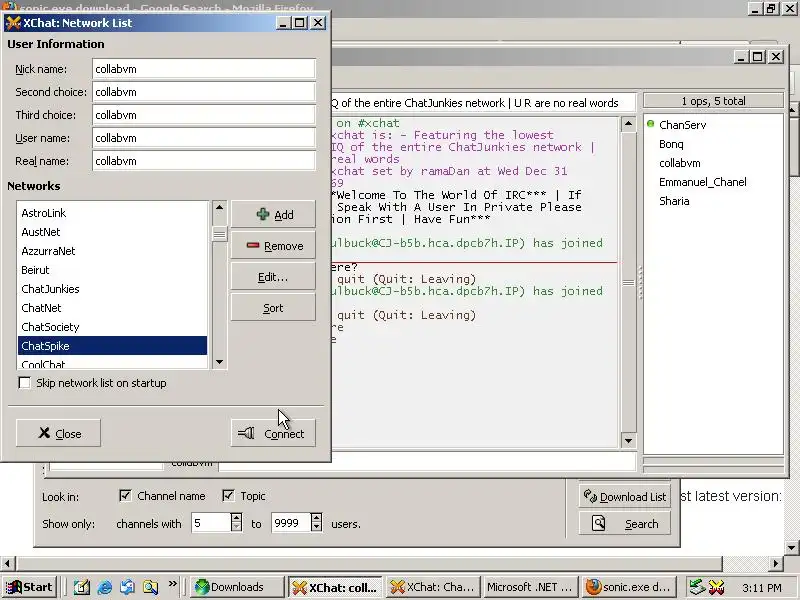
Task: Select AustNet in the network list
Action: point(112,232)
